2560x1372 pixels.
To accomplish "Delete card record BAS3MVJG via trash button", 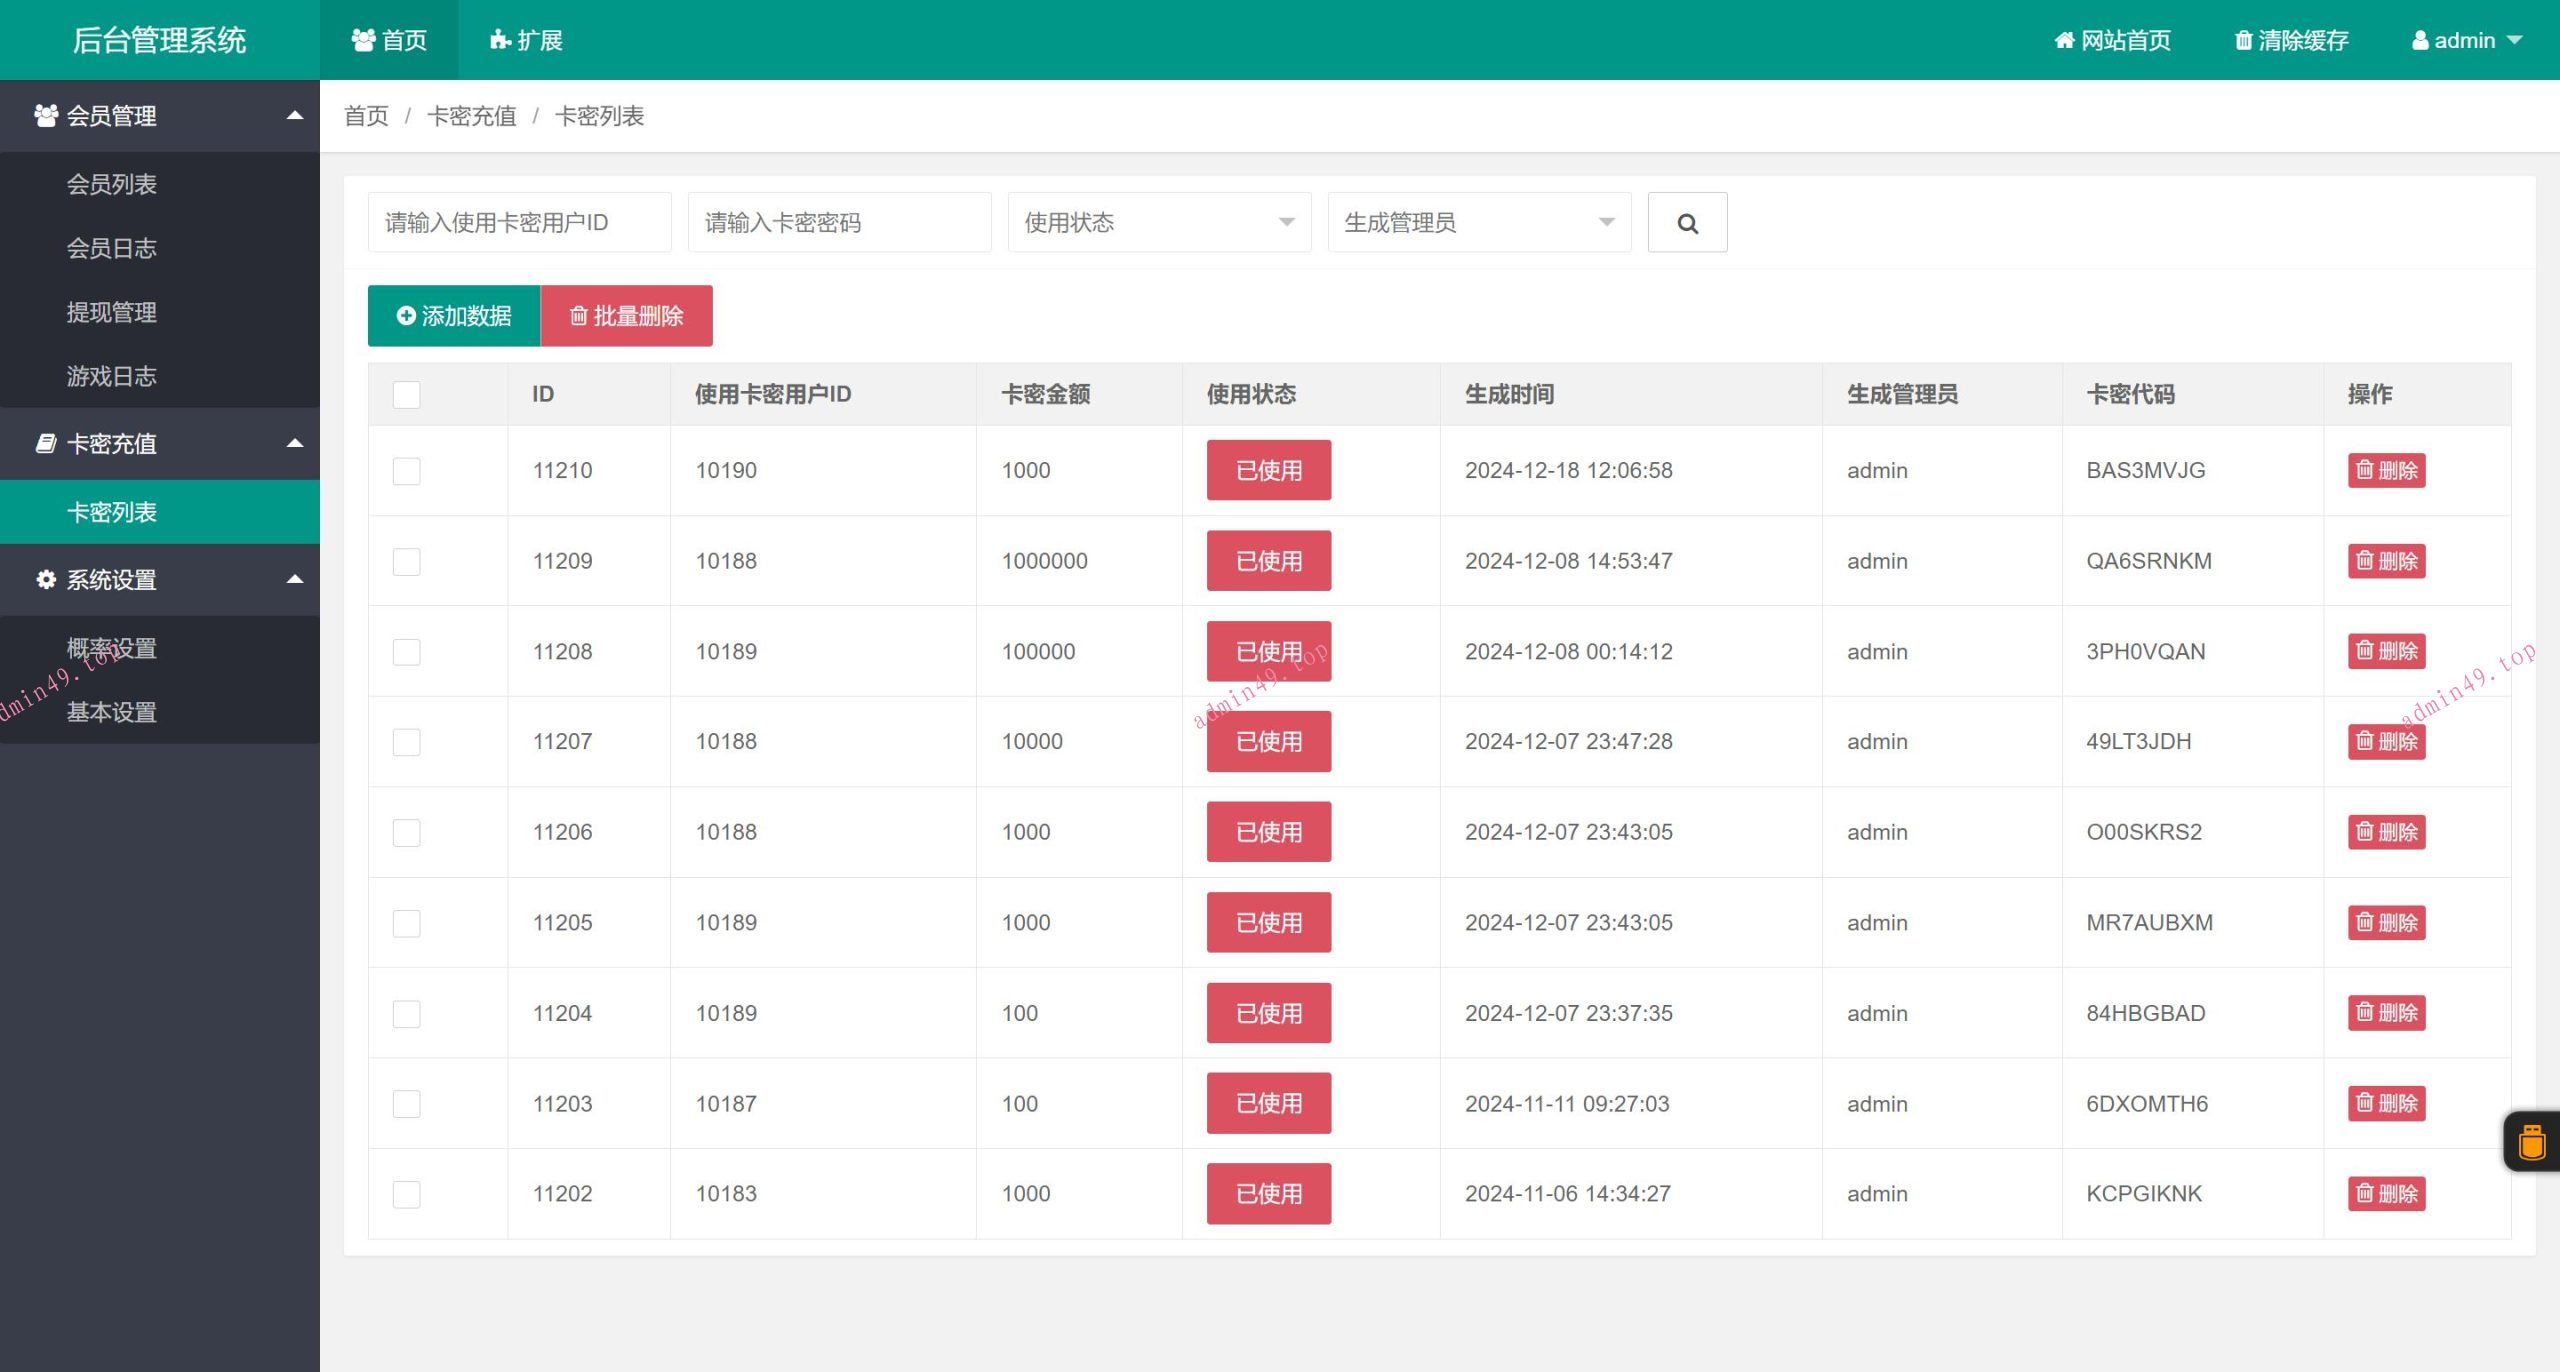I will pos(2386,470).
